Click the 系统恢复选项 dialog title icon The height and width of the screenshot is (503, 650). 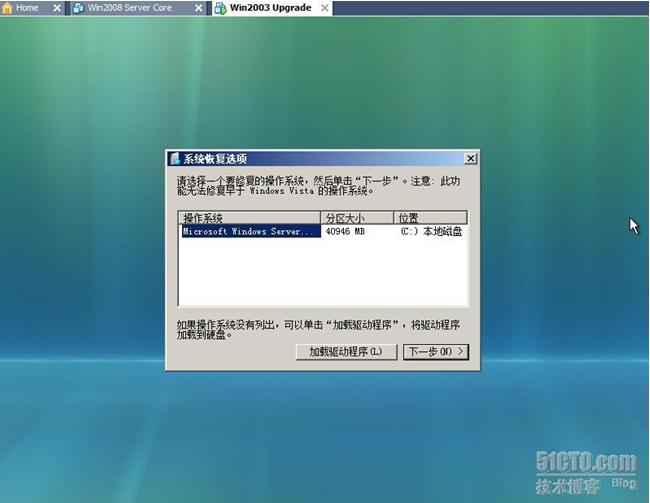175,158
